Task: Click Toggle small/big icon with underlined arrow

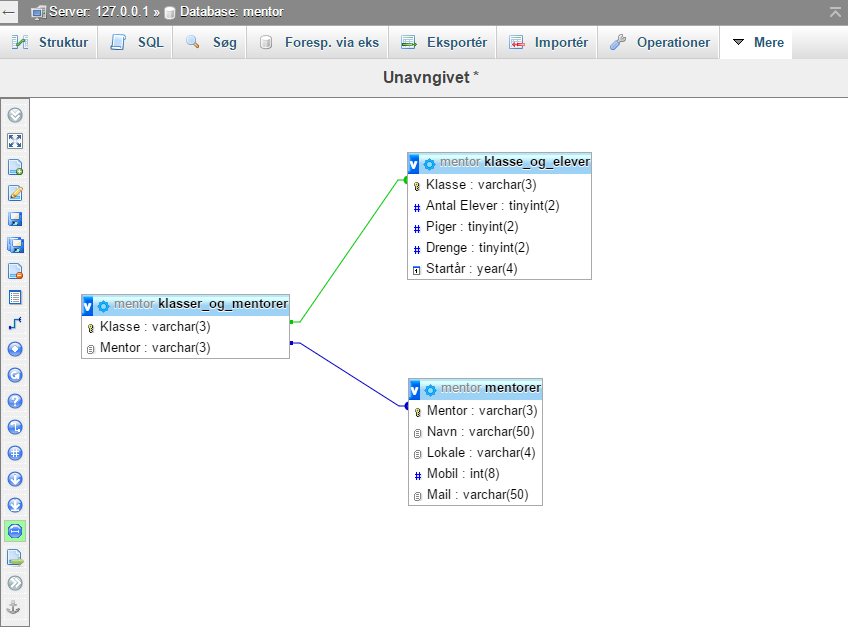Action: (x=15, y=505)
